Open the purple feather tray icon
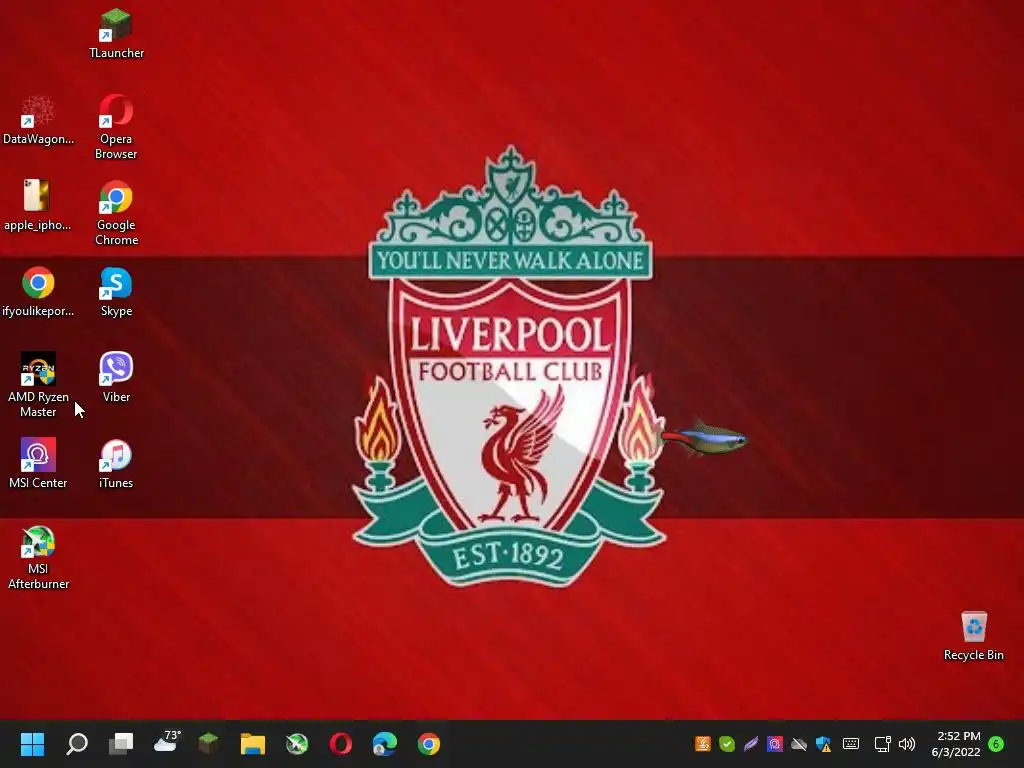 (751, 744)
